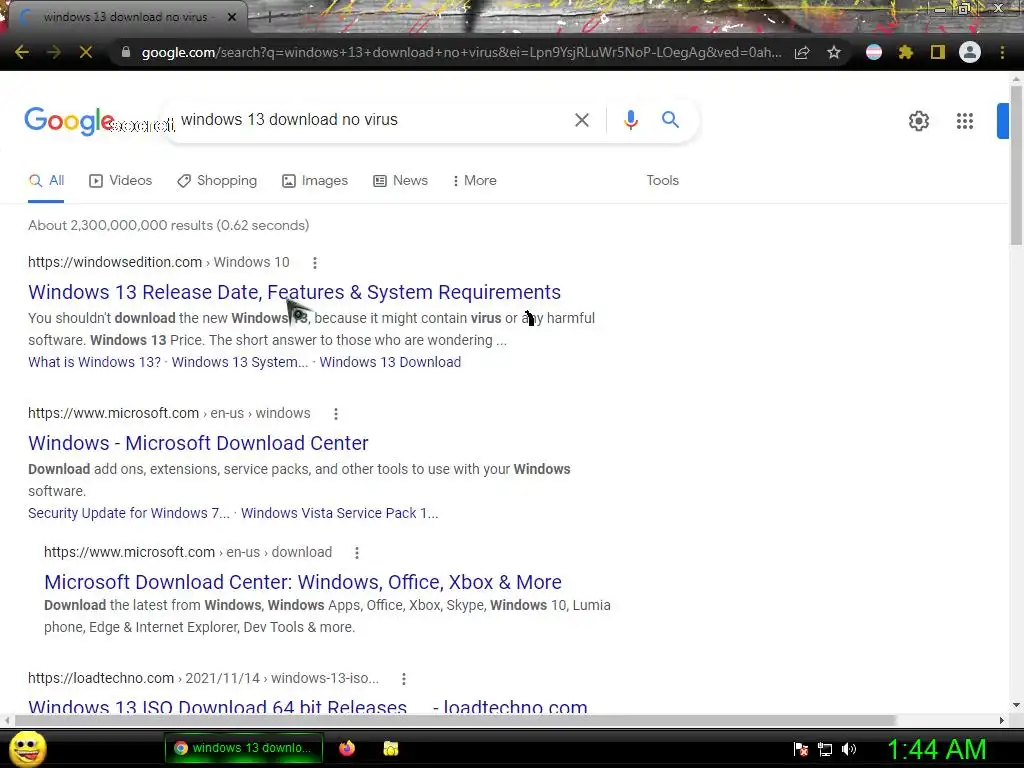Open the network tray icon

click(825, 749)
